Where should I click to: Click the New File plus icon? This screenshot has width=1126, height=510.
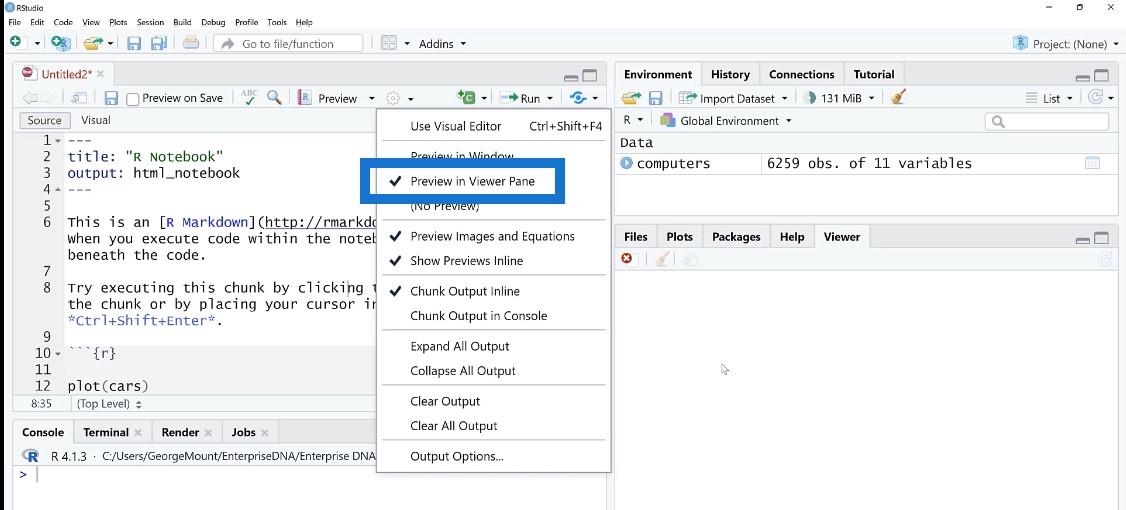(x=15, y=43)
